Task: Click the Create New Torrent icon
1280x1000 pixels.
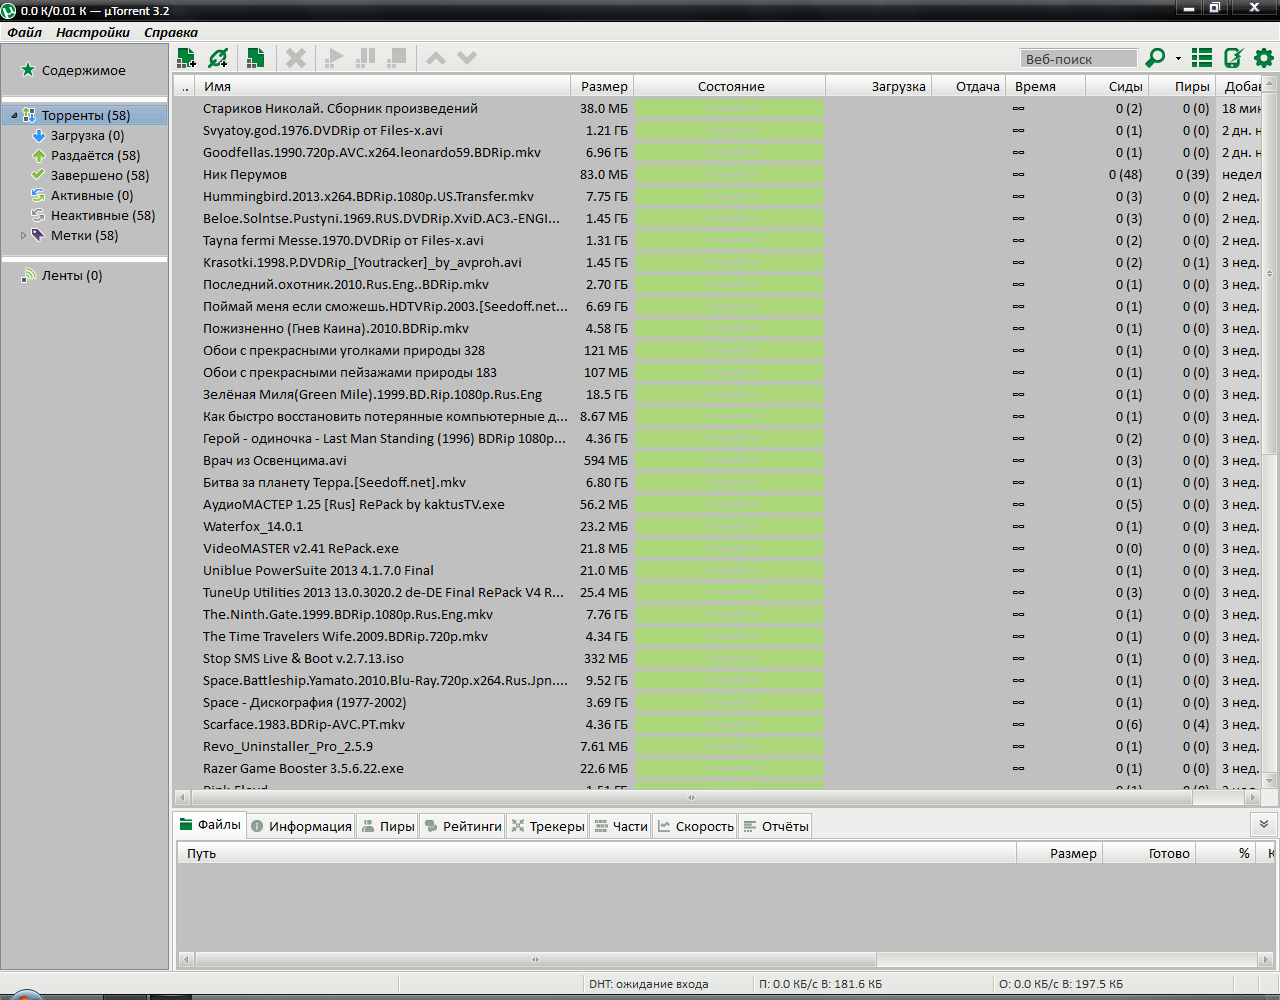Action: (255, 58)
